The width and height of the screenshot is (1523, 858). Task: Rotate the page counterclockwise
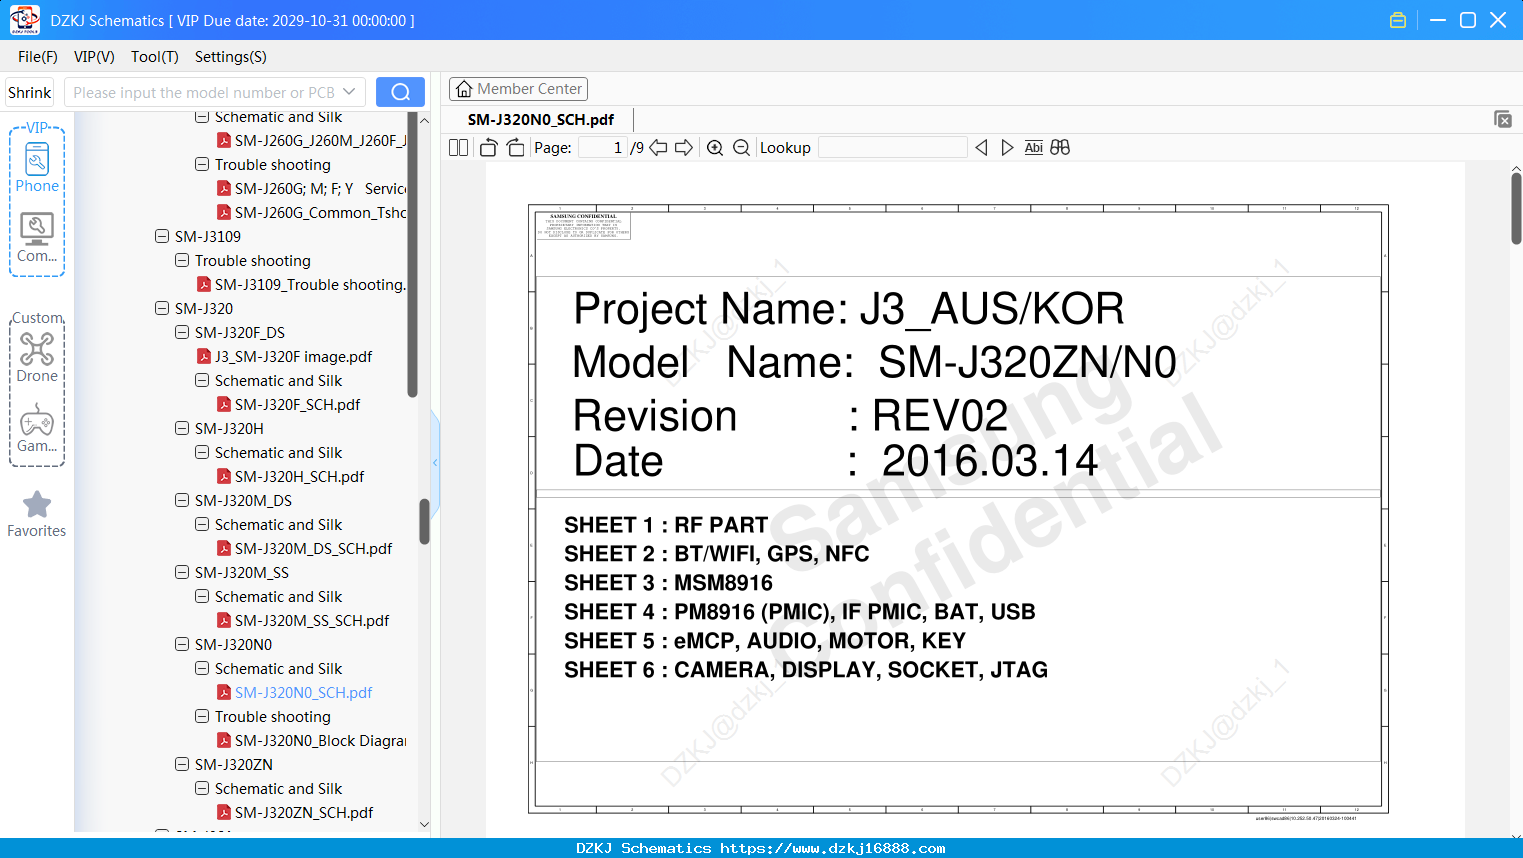tap(489, 148)
